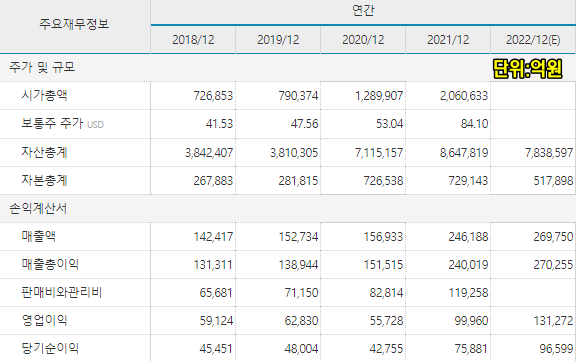576x361 pixels.
Task: Click the net income value 48,004
Action: (301, 349)
